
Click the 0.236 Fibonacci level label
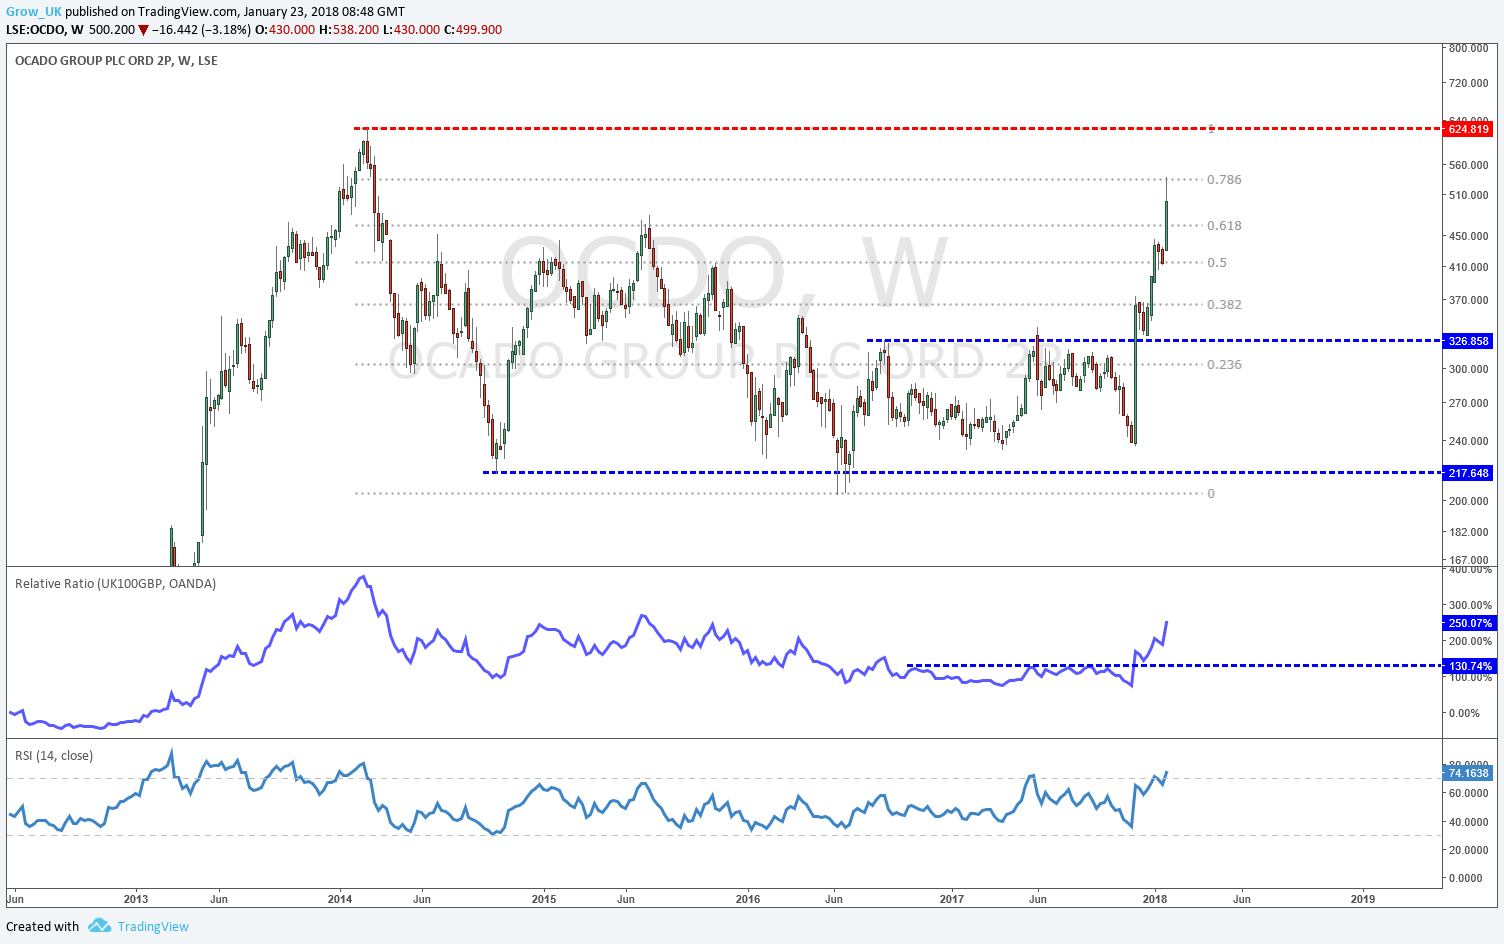[1224, 365]
